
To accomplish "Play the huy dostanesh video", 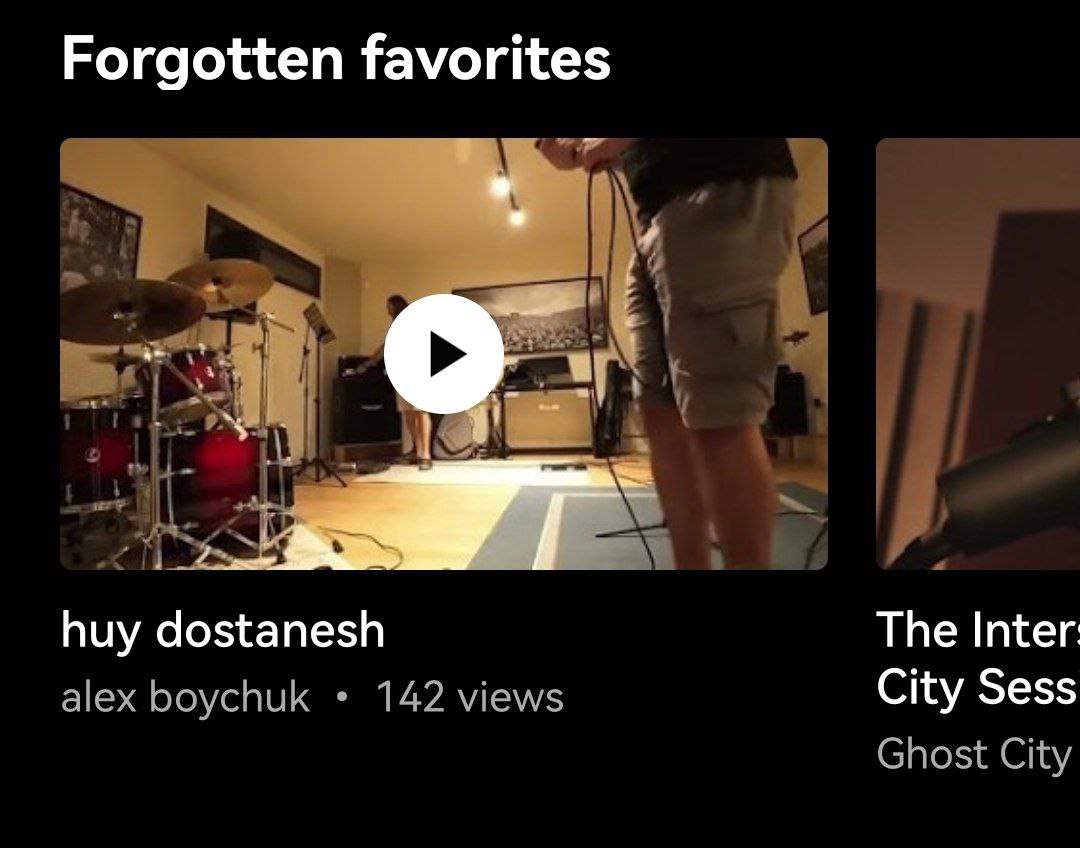I will (444, 354).
